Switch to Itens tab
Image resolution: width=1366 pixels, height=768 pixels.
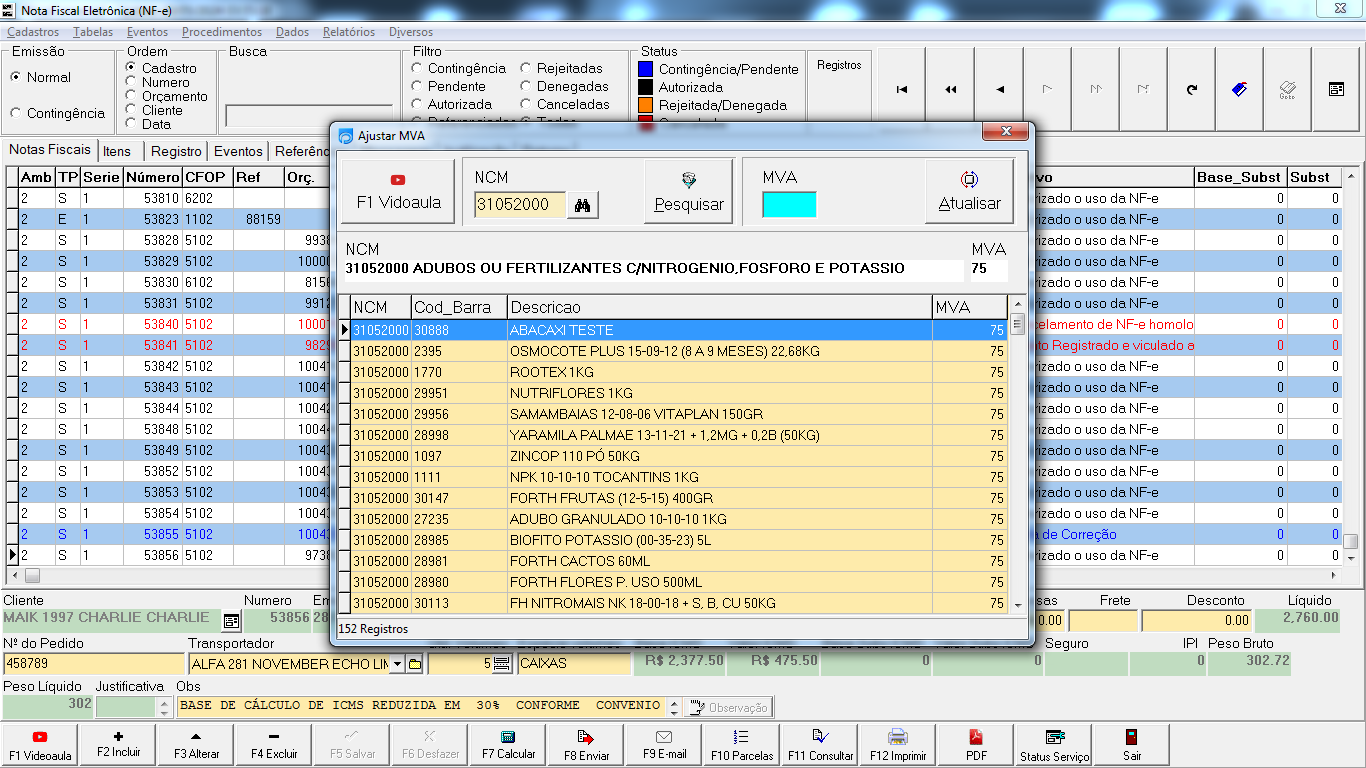tap(117, 151)
